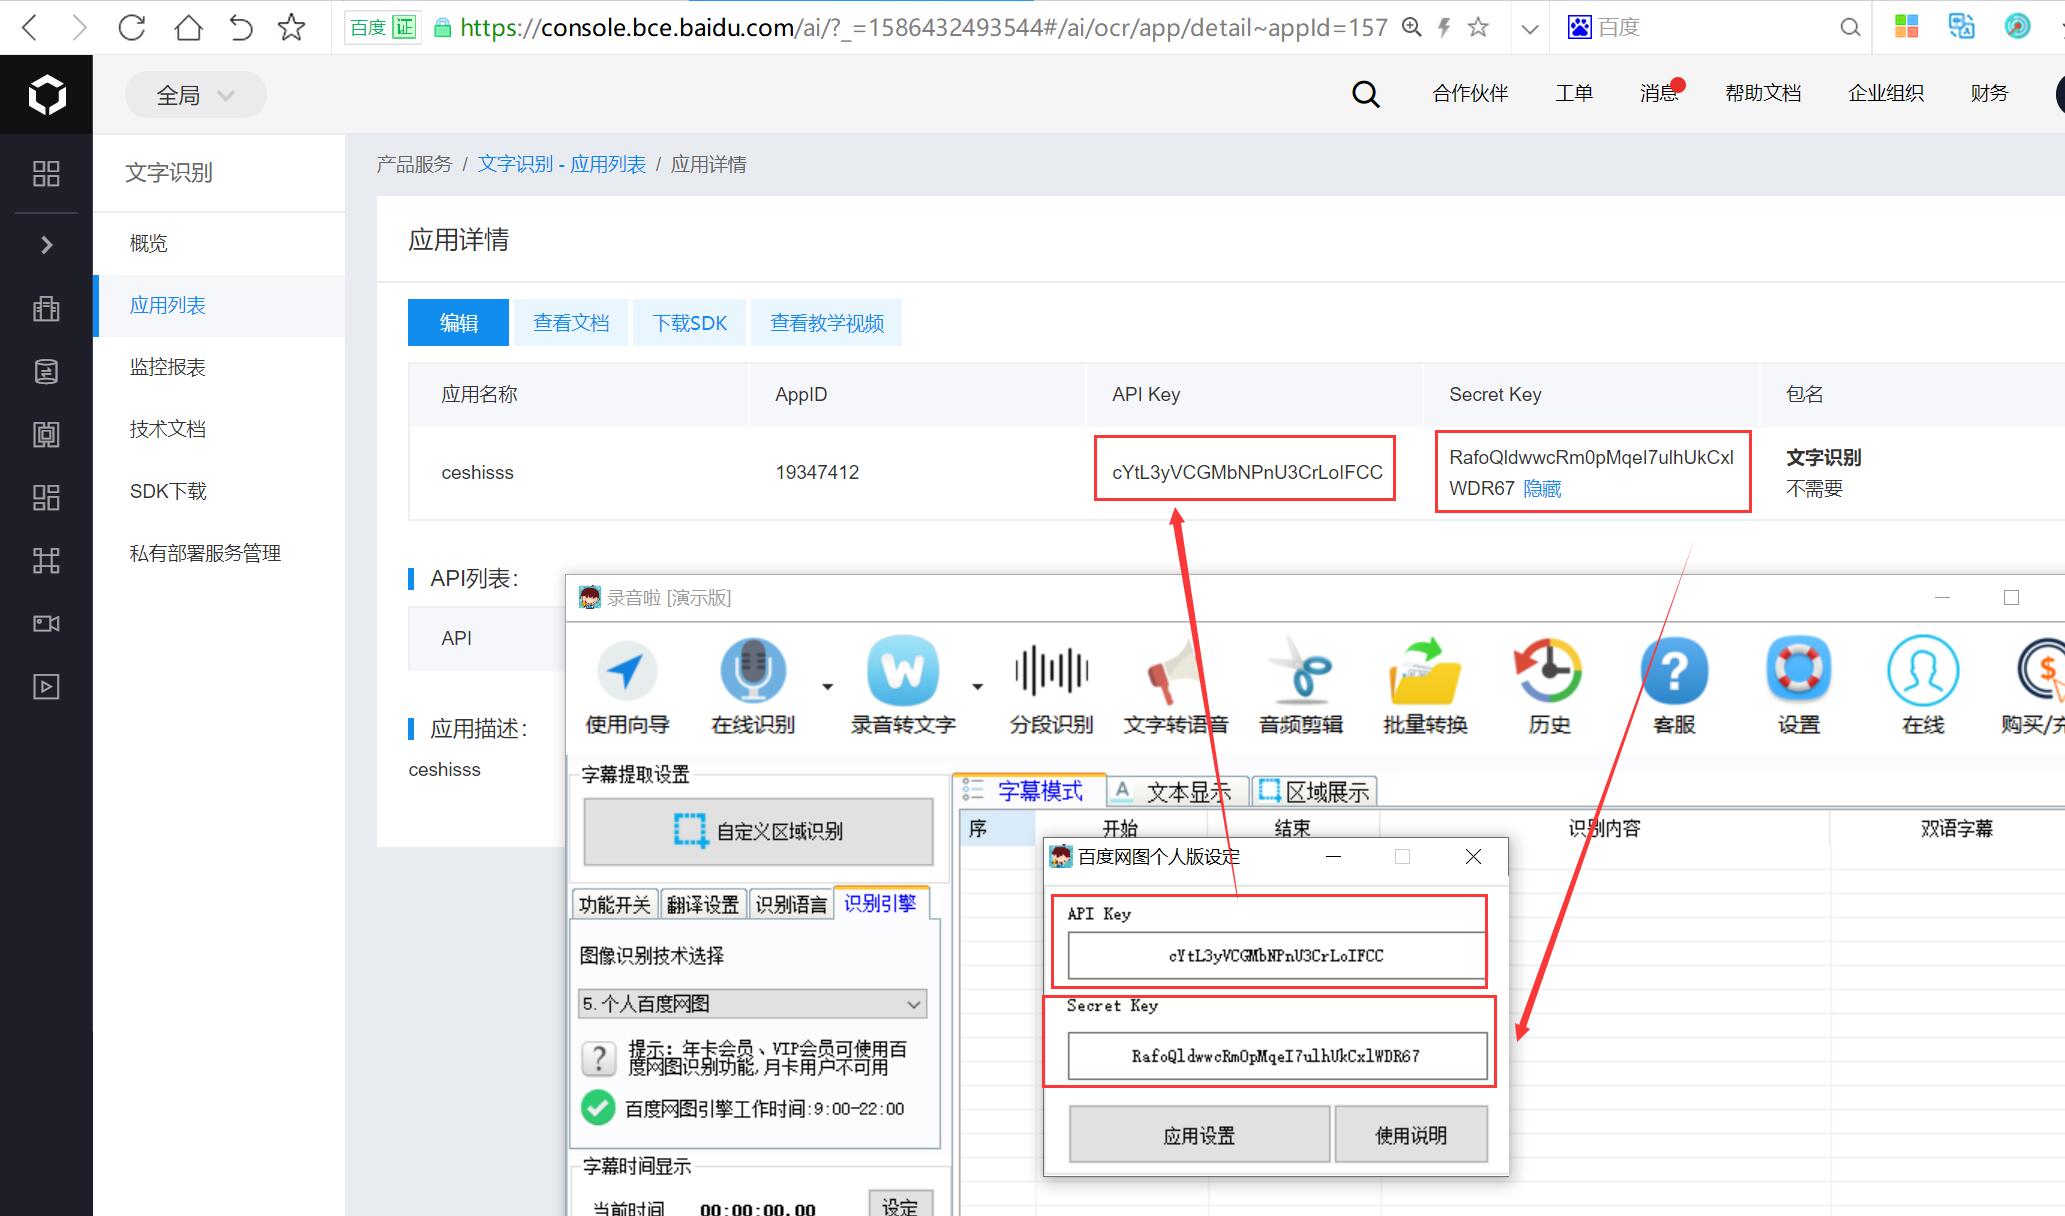Click the Baidu Cloud logo
The height and width of the screenshot is (1216, 2065).
pos(46,95)
